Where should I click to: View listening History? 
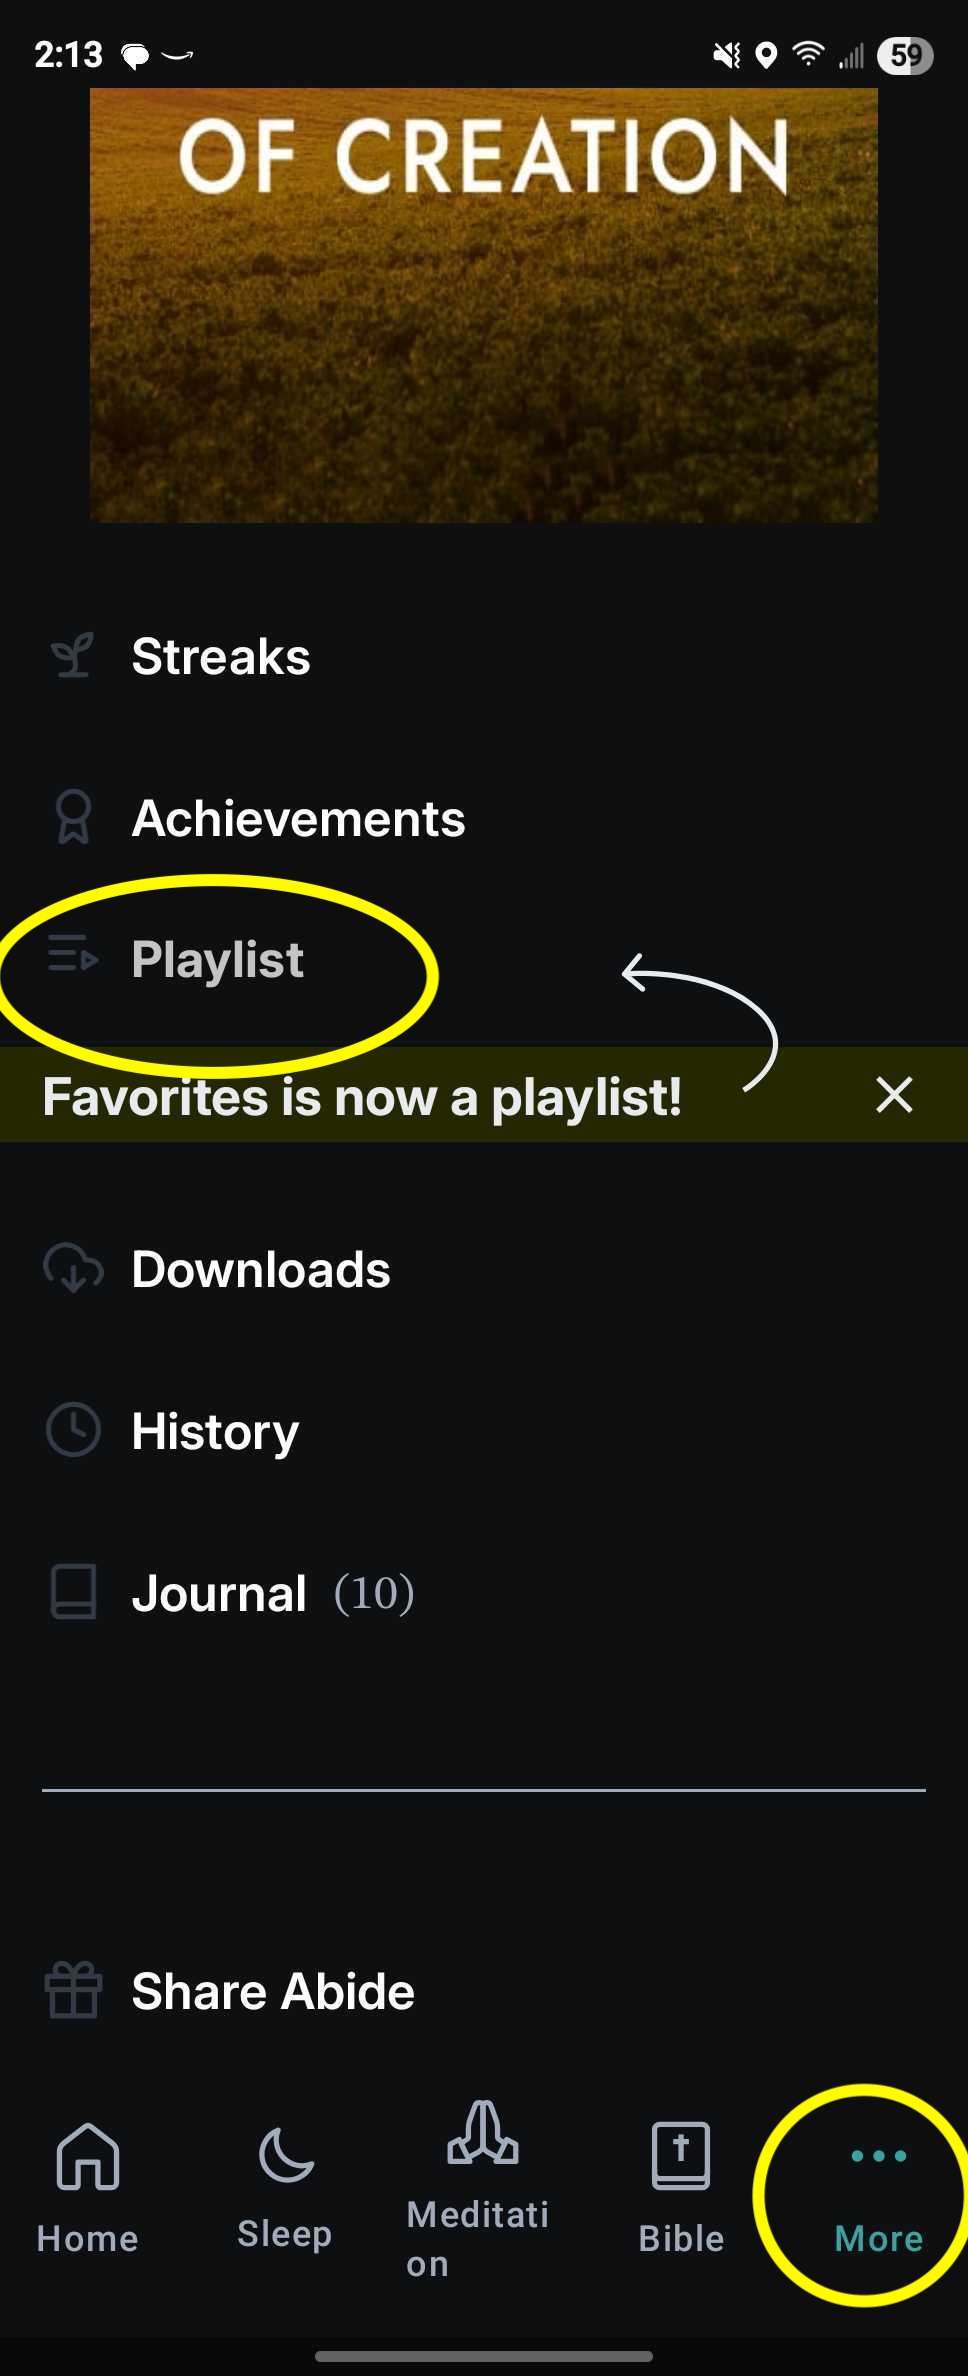[484, 1430]
